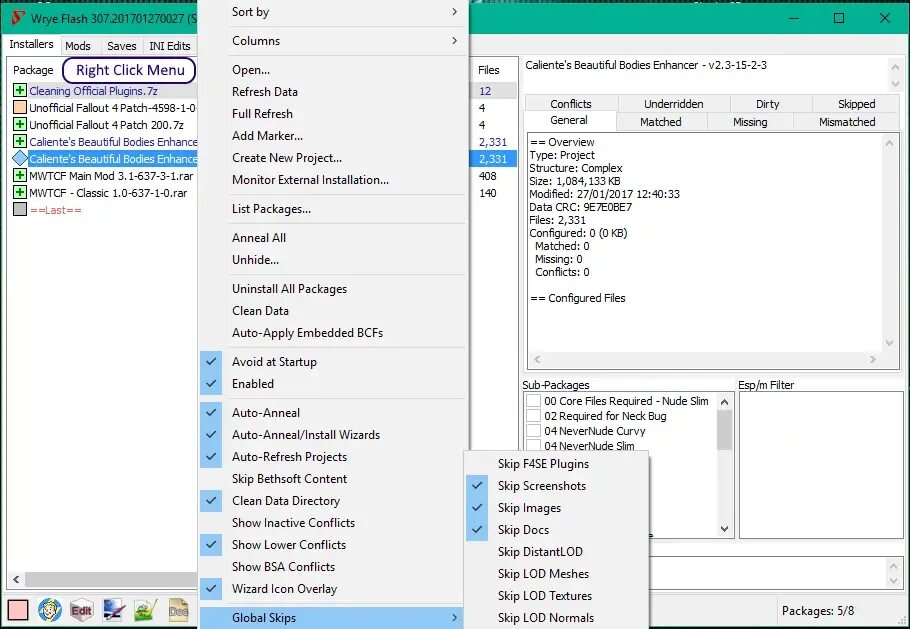Switch to the Mods tab

[x=78, y=46]
